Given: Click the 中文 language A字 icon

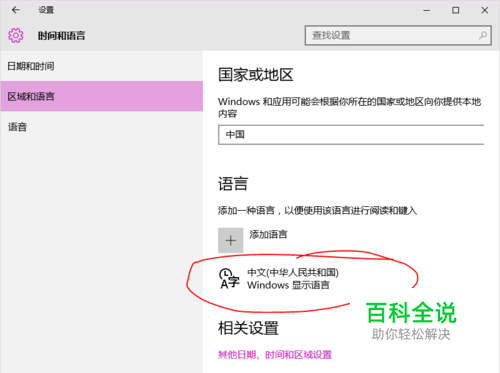Looking at the screenshot, I should 229,278.
